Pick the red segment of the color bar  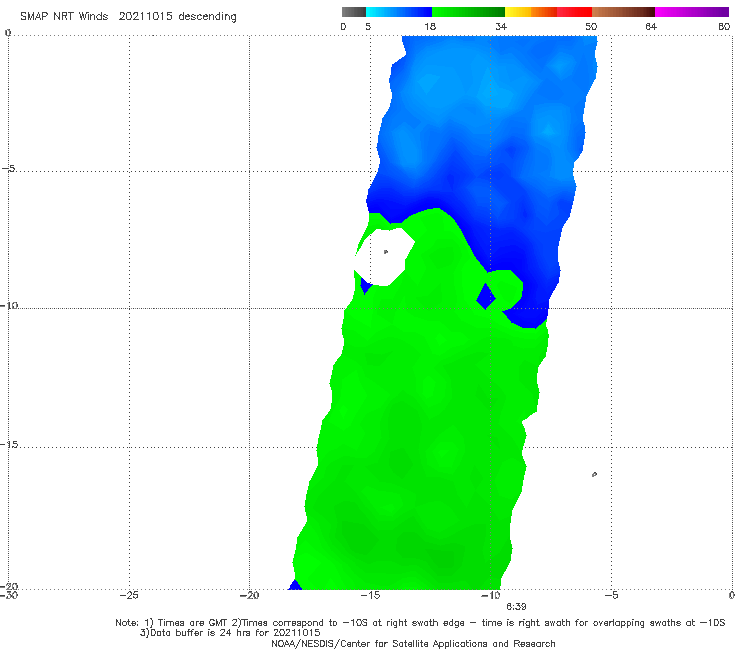tap(574, 12)
